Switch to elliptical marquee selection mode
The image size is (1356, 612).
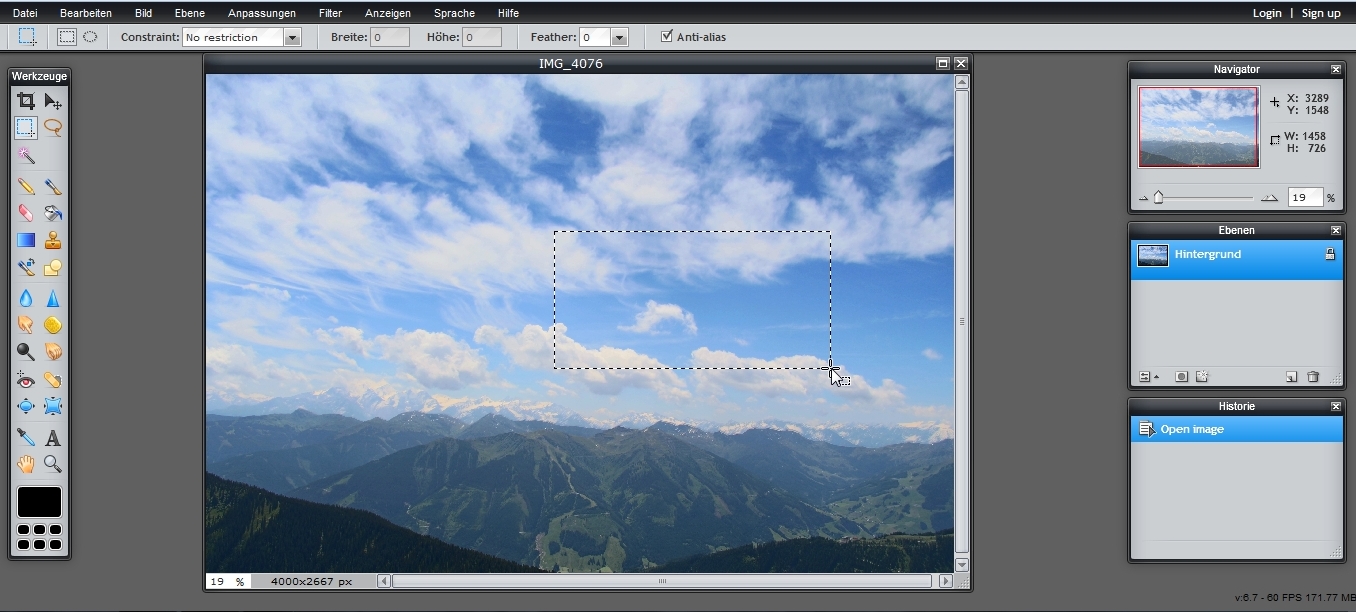tap(90, 37)
